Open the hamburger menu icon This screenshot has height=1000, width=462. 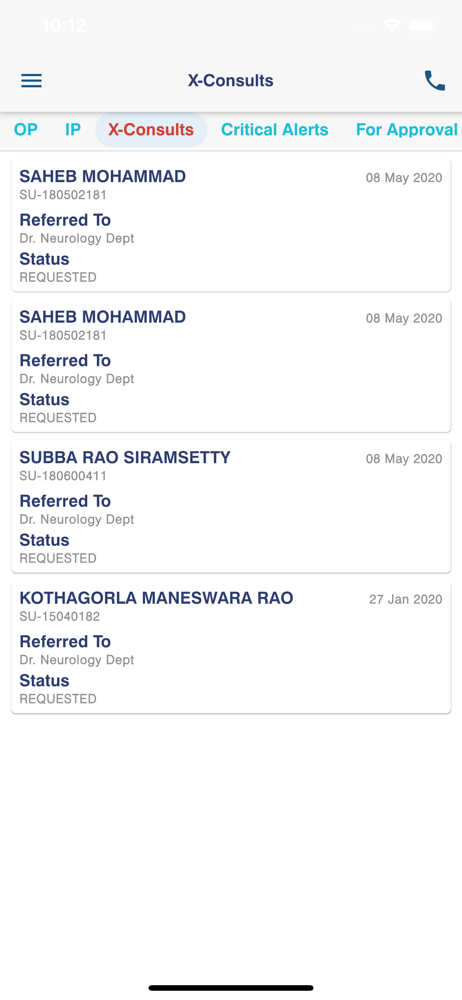pos(31,81)
